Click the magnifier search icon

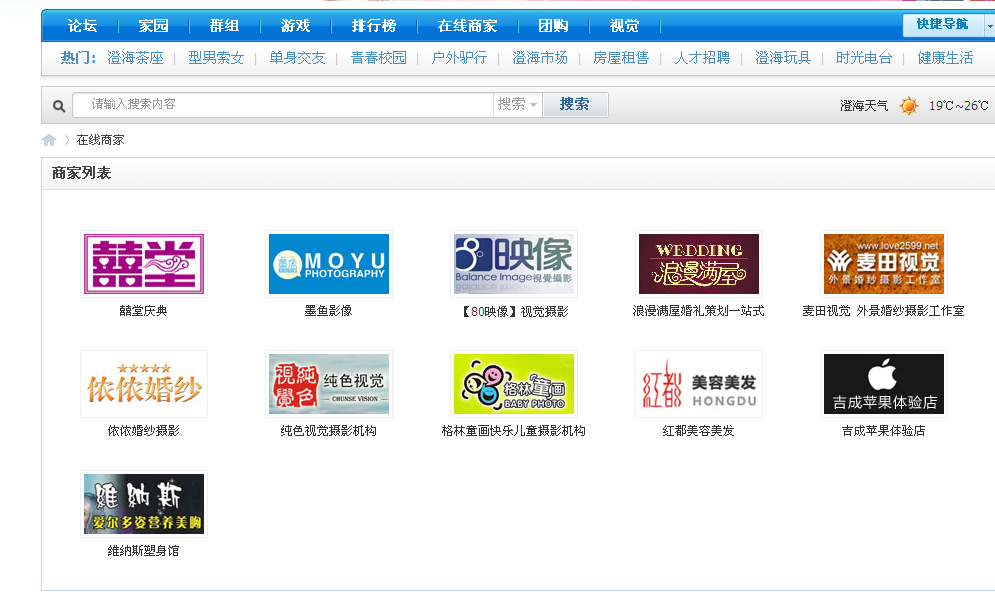59,106
